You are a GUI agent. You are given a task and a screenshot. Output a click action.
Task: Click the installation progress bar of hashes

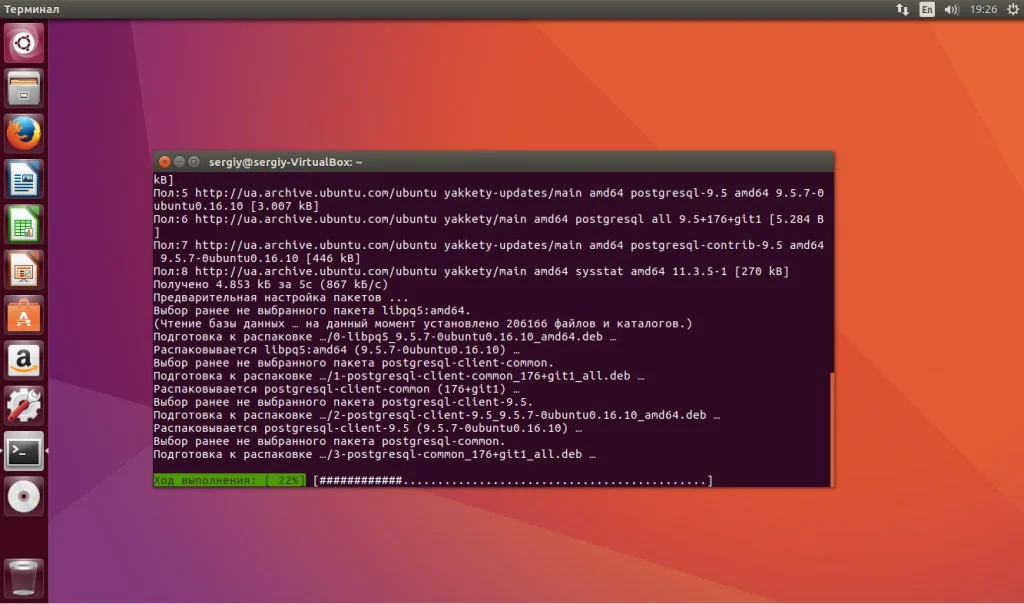(x=513, y=481)
